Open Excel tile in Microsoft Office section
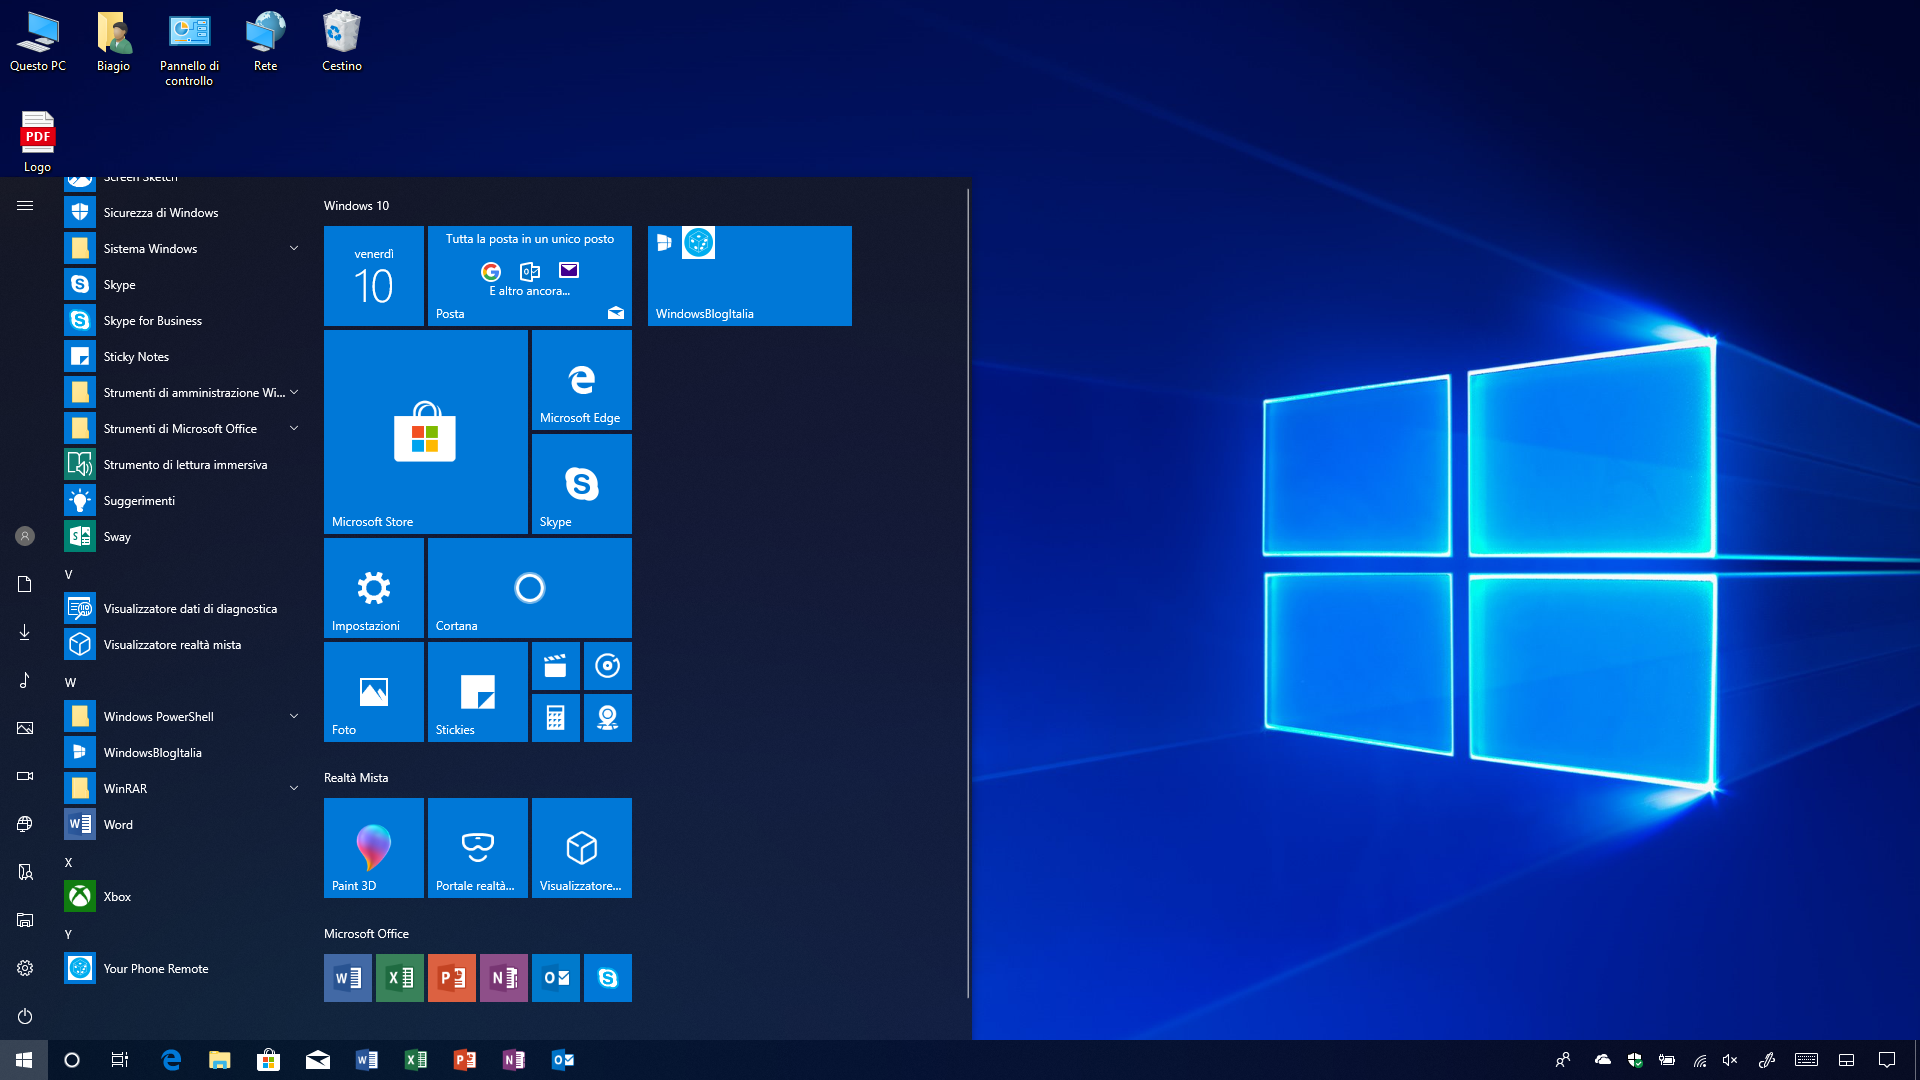The height and width of the screenshot is (1080, 1920). (x=400, y=977)
